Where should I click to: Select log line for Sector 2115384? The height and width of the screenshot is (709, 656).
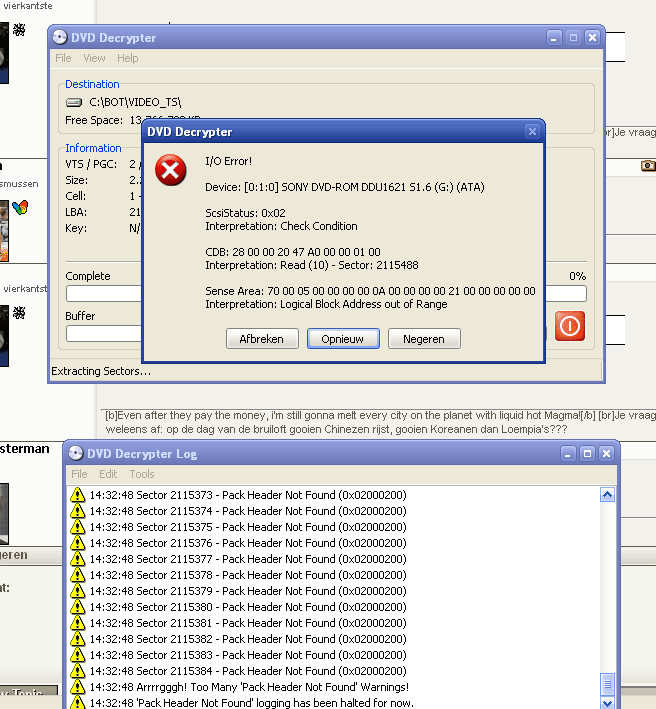point(248,671)
